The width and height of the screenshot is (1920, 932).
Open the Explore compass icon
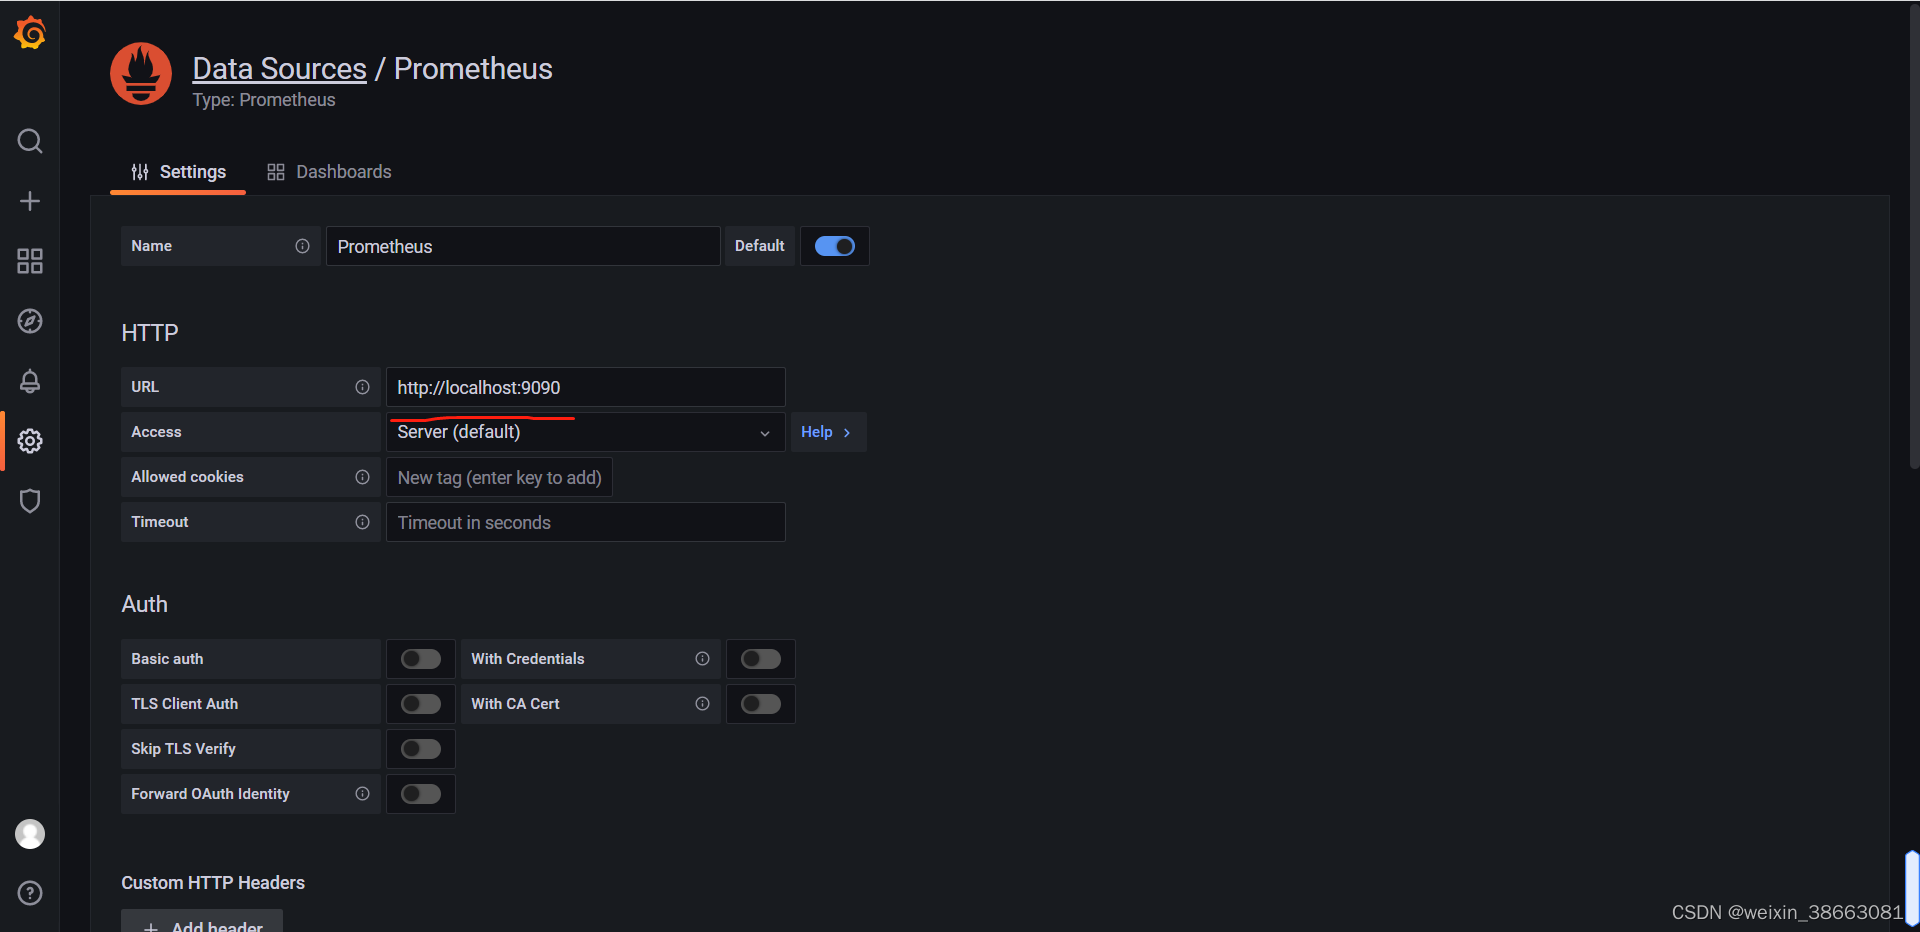[x=30, y=321]
